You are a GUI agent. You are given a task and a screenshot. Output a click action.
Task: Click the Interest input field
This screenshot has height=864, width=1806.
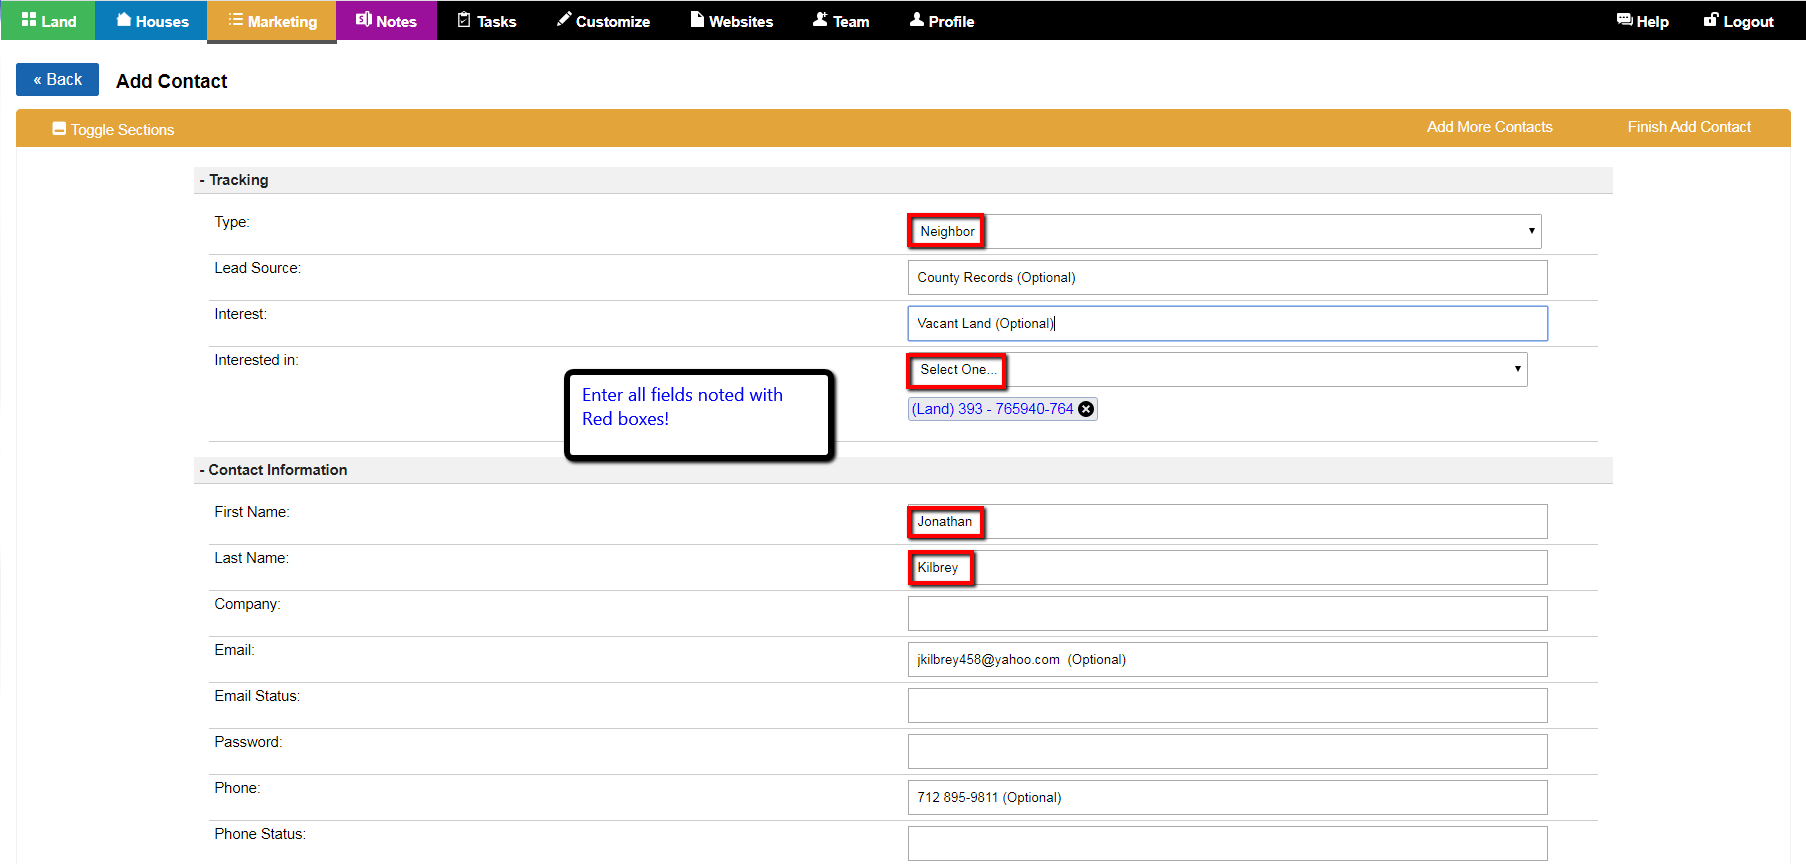pos(1227,323)
